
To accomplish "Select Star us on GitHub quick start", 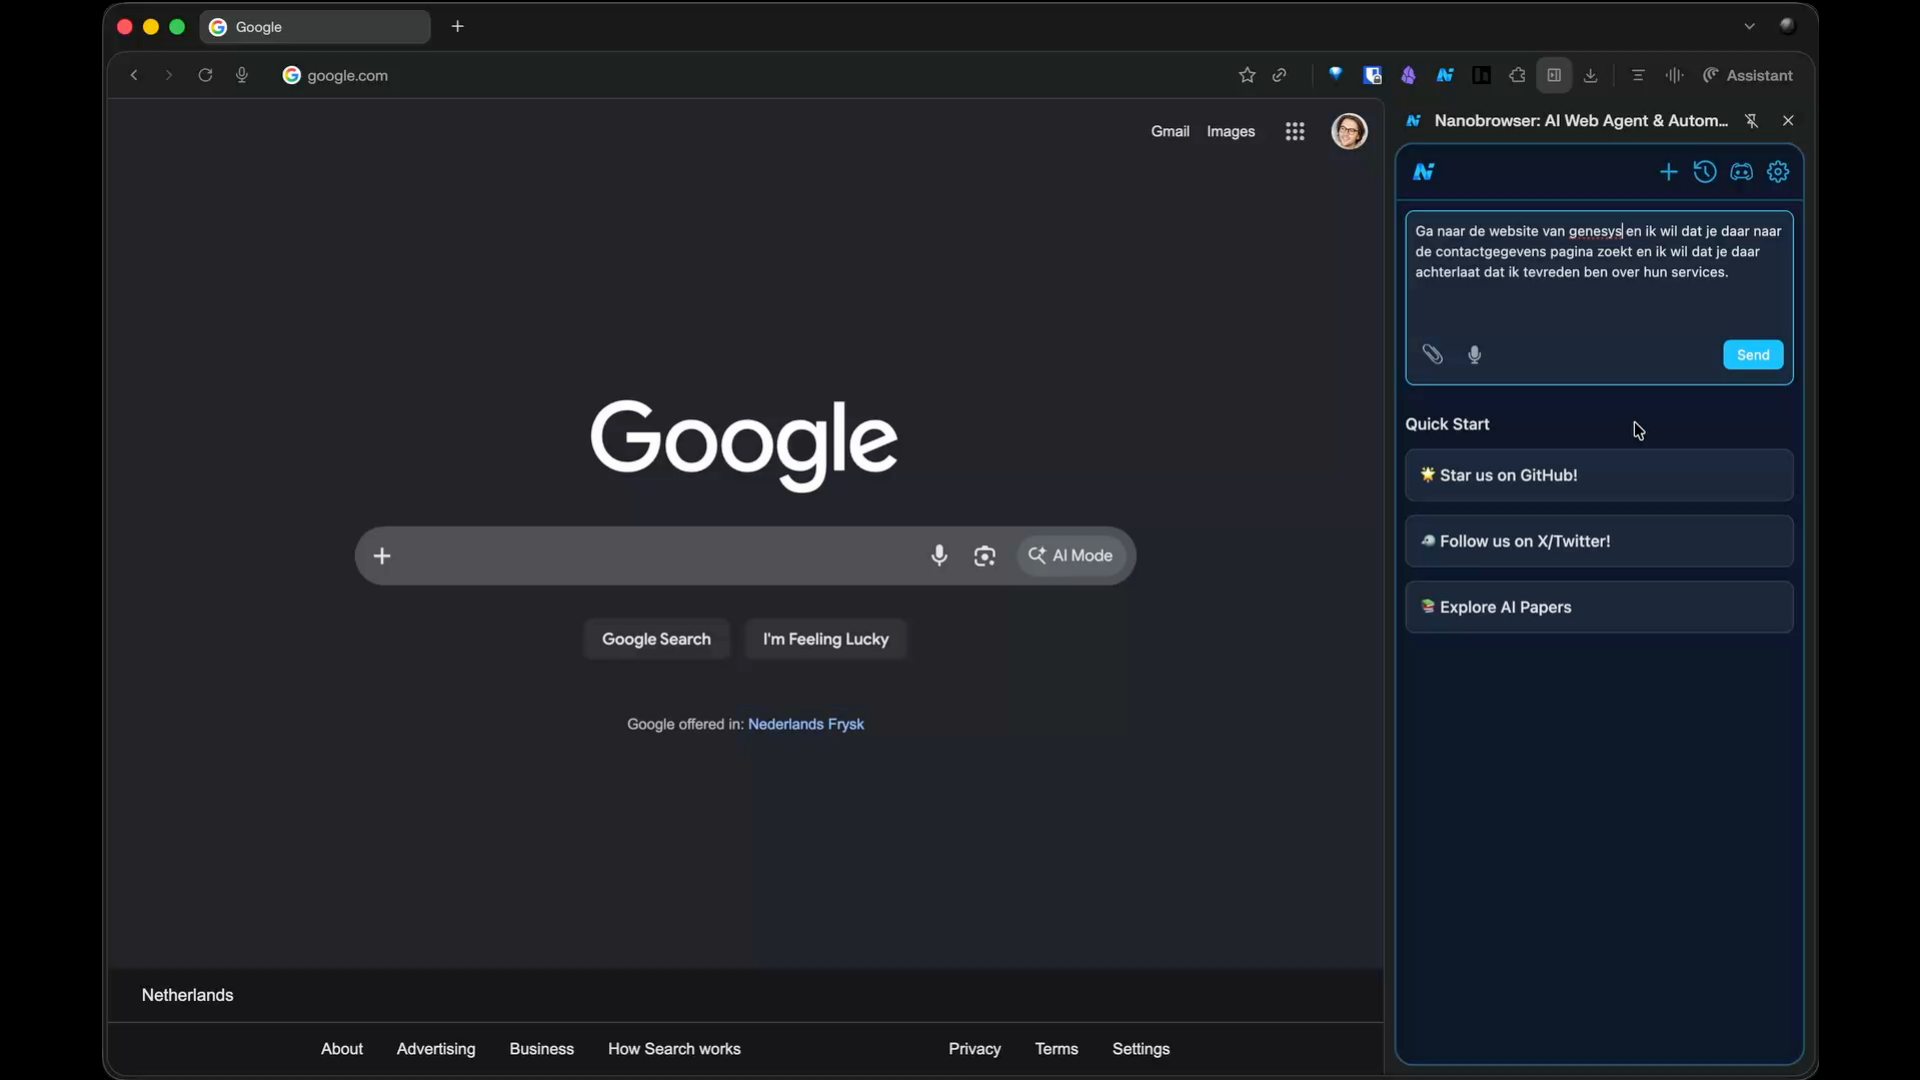I will [x=1599, y=475].
